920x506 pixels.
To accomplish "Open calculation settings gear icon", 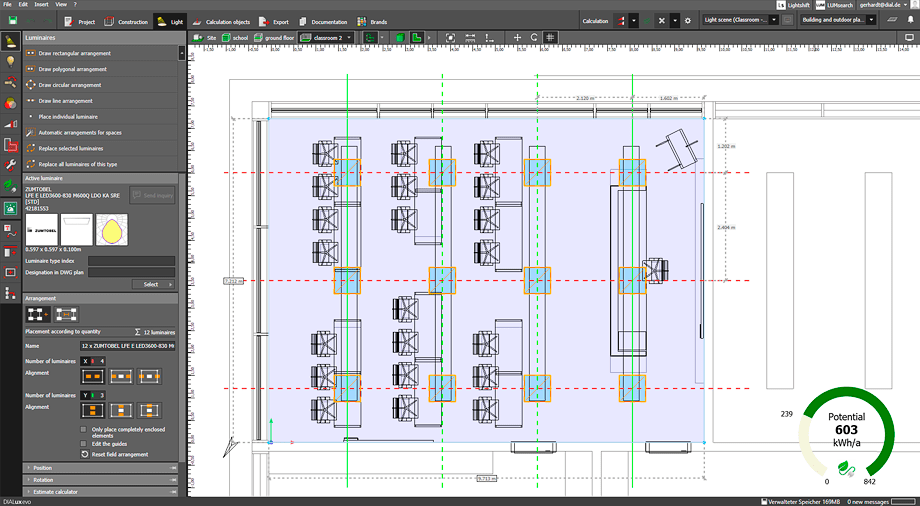I will pos(687,20).
